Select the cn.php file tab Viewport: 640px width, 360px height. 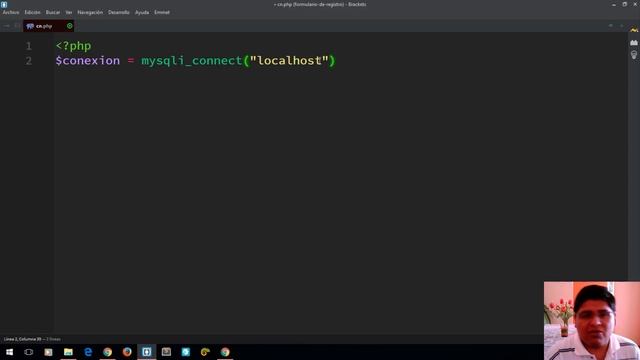click(49, 26)
